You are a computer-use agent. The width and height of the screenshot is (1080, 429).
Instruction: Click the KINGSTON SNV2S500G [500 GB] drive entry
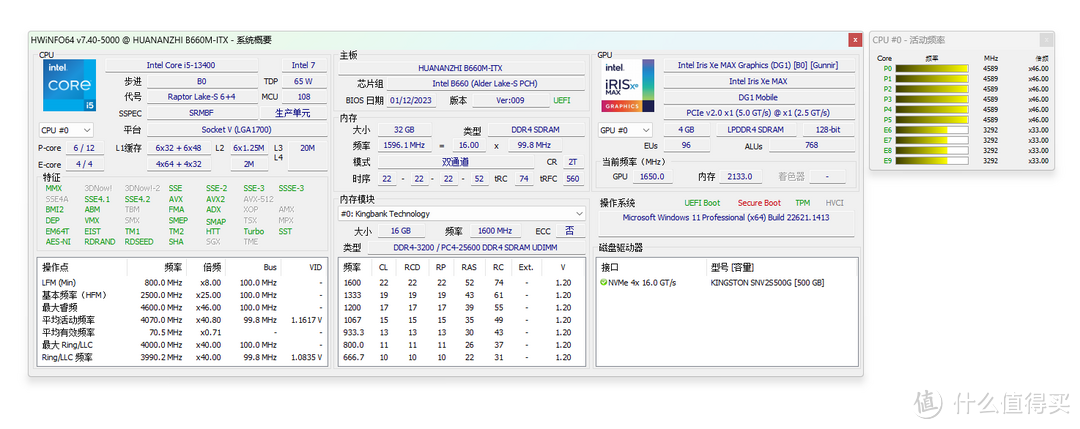(x=767, y=283)
